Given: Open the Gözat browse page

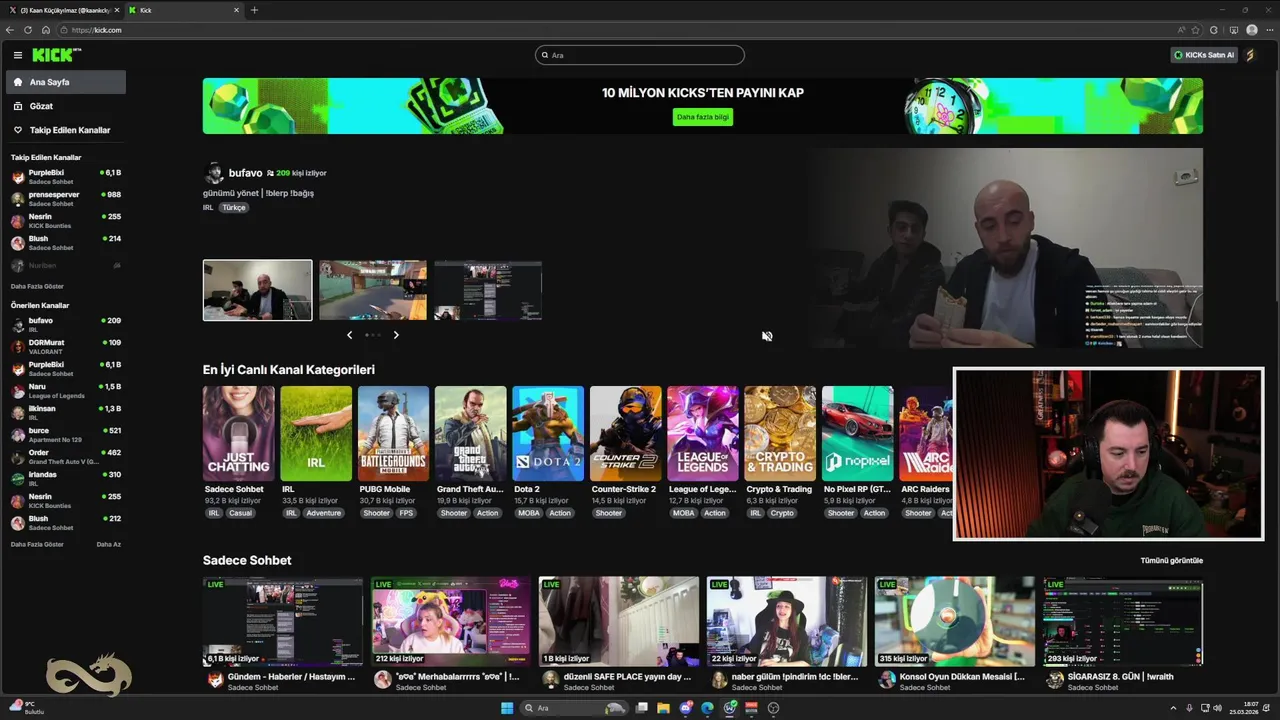Looking at the screenshot, I should click(65, 106).
